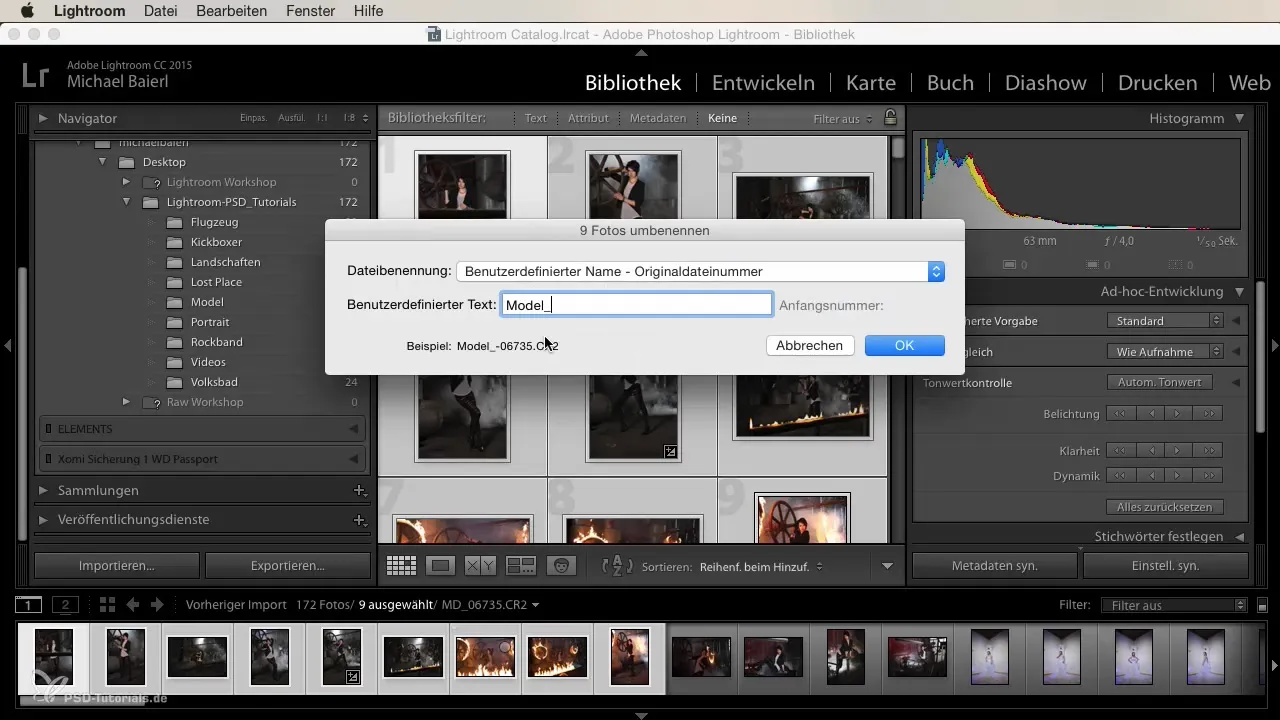The image size is (1280, 720).
Task: Click Importieren button
Action: click(x=116, y=565)
